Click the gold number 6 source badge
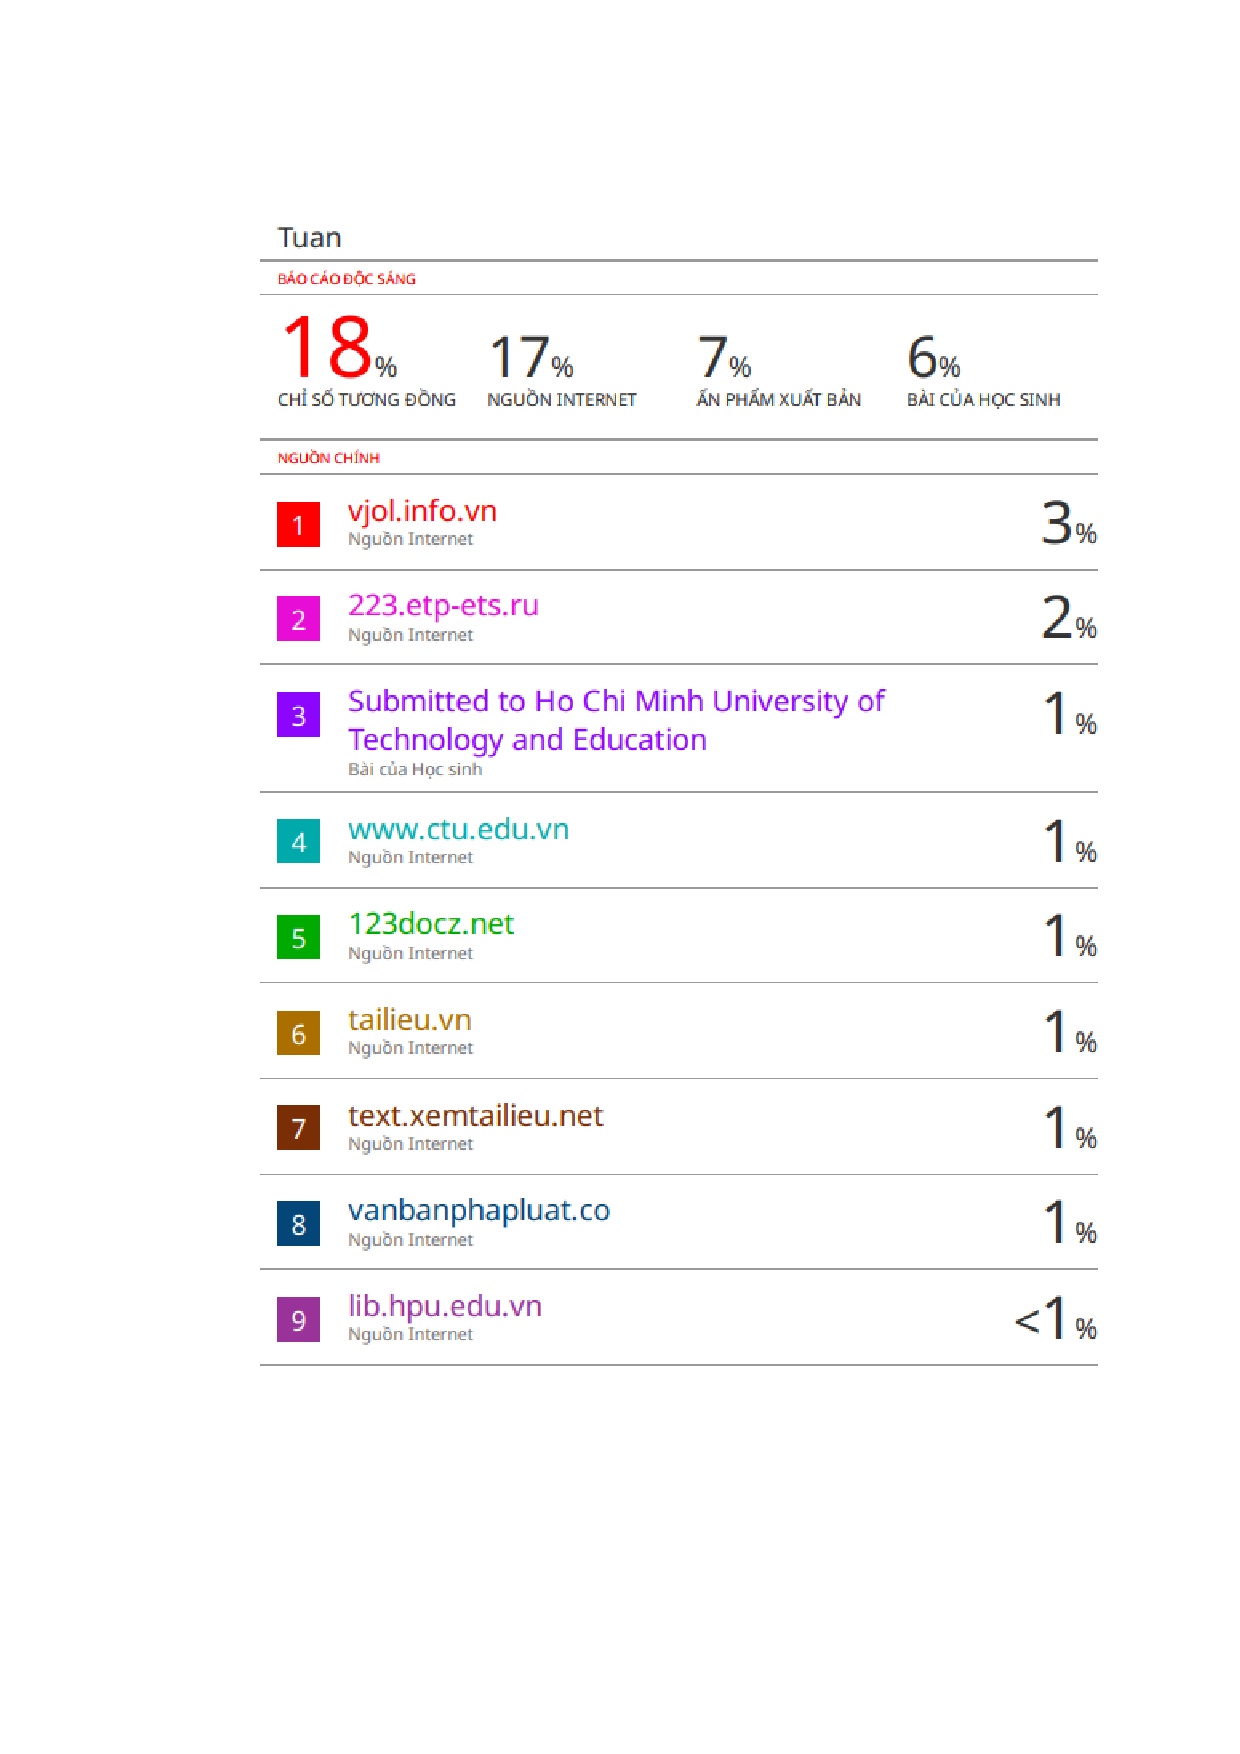The width and height of the screenshot is (1240, 1754). [x=298, y=1033]
